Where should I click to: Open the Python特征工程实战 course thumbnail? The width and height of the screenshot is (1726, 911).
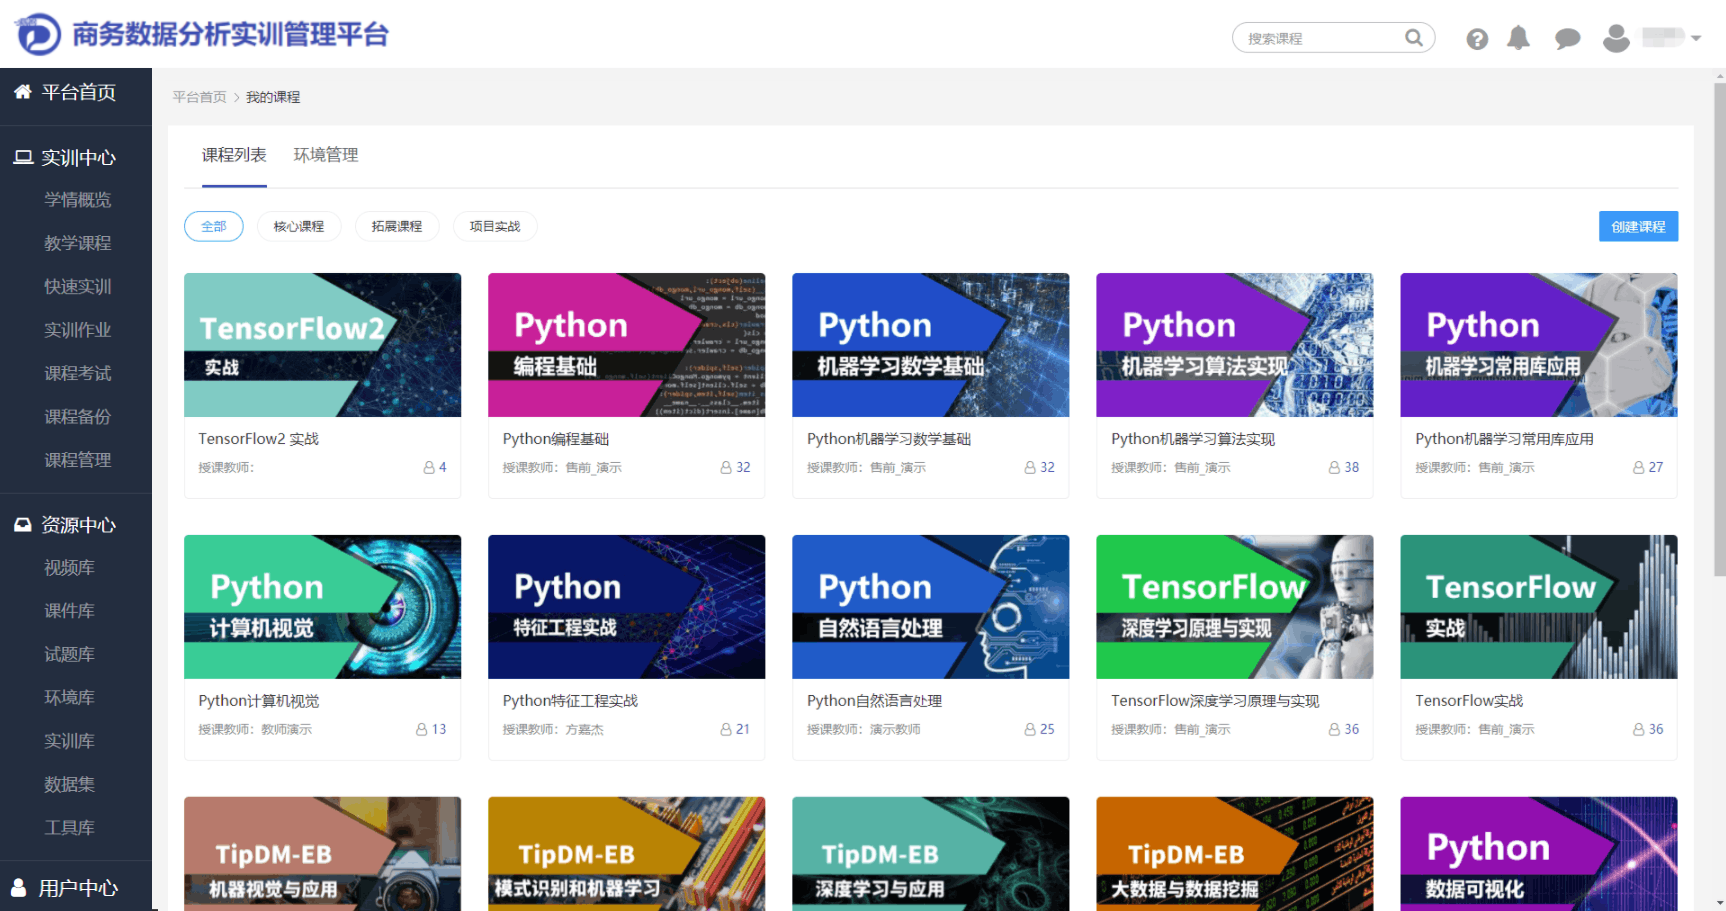[626, 607]
